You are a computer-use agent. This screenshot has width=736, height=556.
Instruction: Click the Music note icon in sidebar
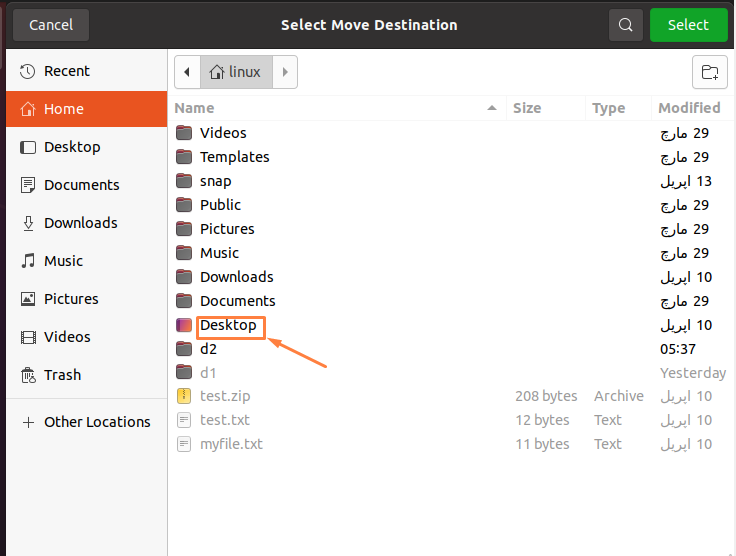28,261
